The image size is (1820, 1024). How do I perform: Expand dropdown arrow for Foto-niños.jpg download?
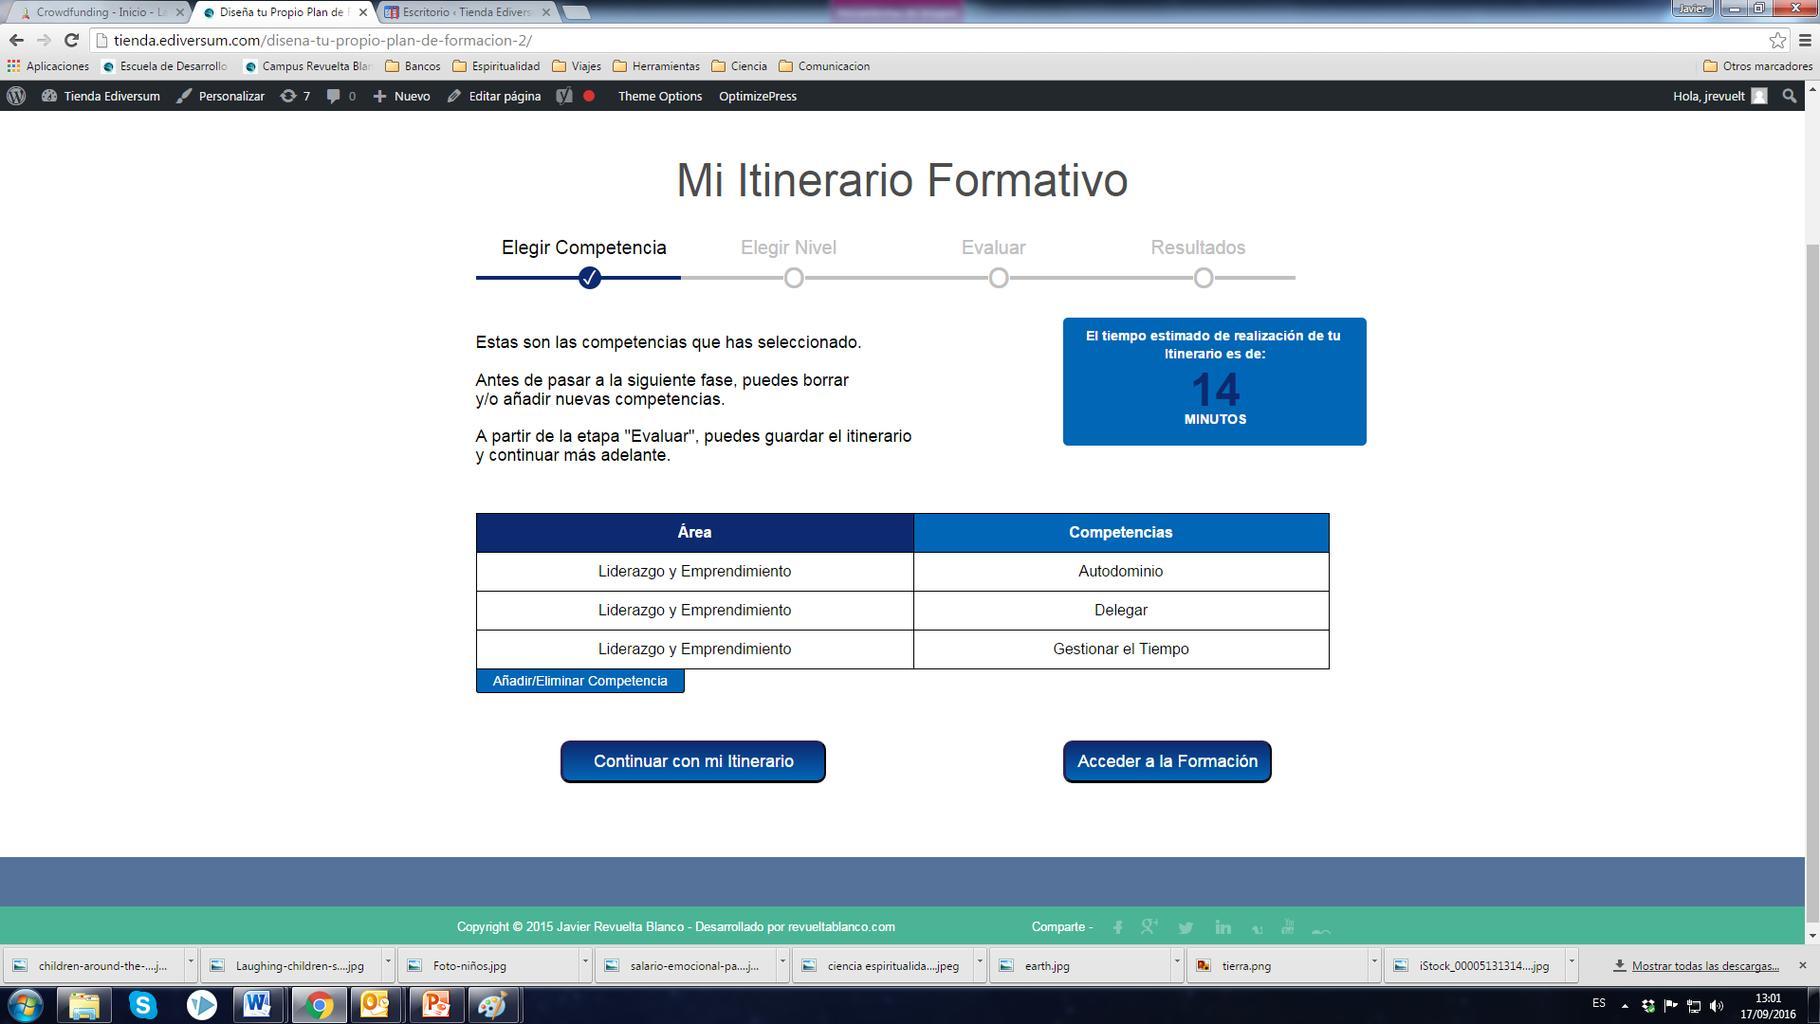tap(584, 963)
